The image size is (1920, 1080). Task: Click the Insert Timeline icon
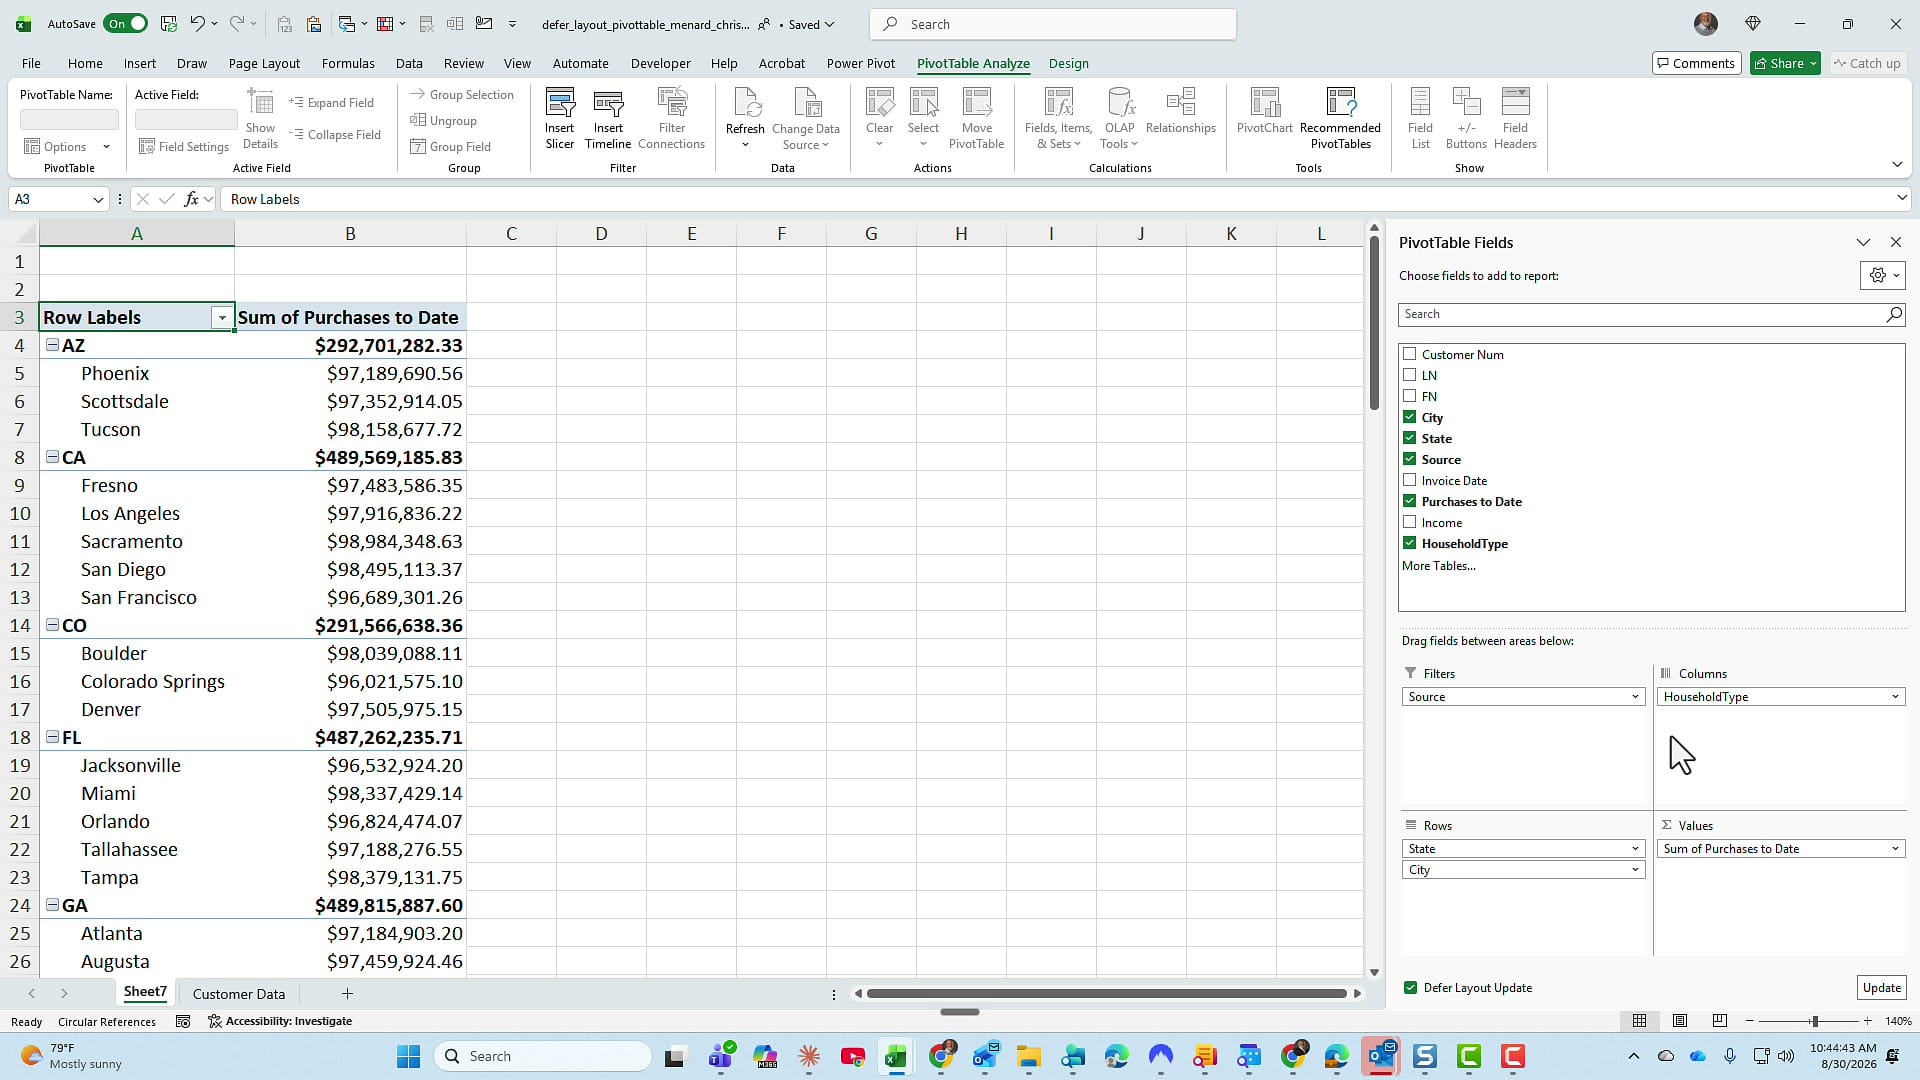(x=608, y=118)
